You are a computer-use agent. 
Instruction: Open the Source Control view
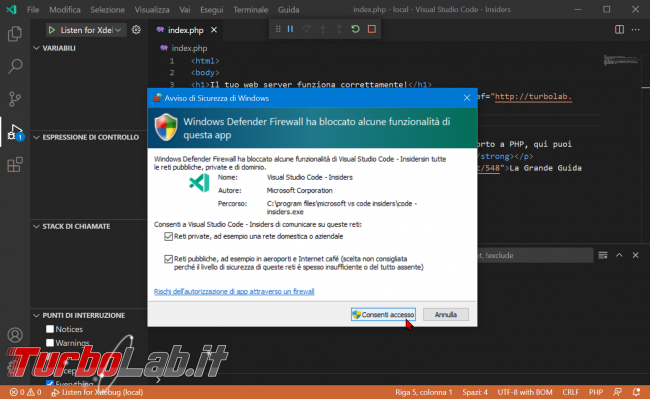(15, 99)
